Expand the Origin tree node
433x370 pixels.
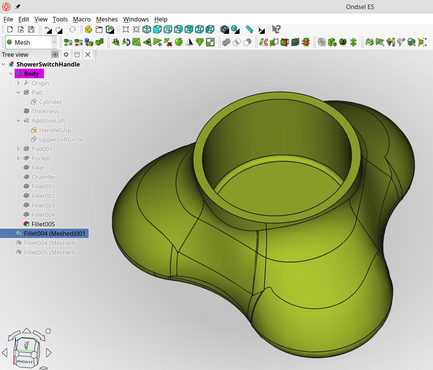18,83
